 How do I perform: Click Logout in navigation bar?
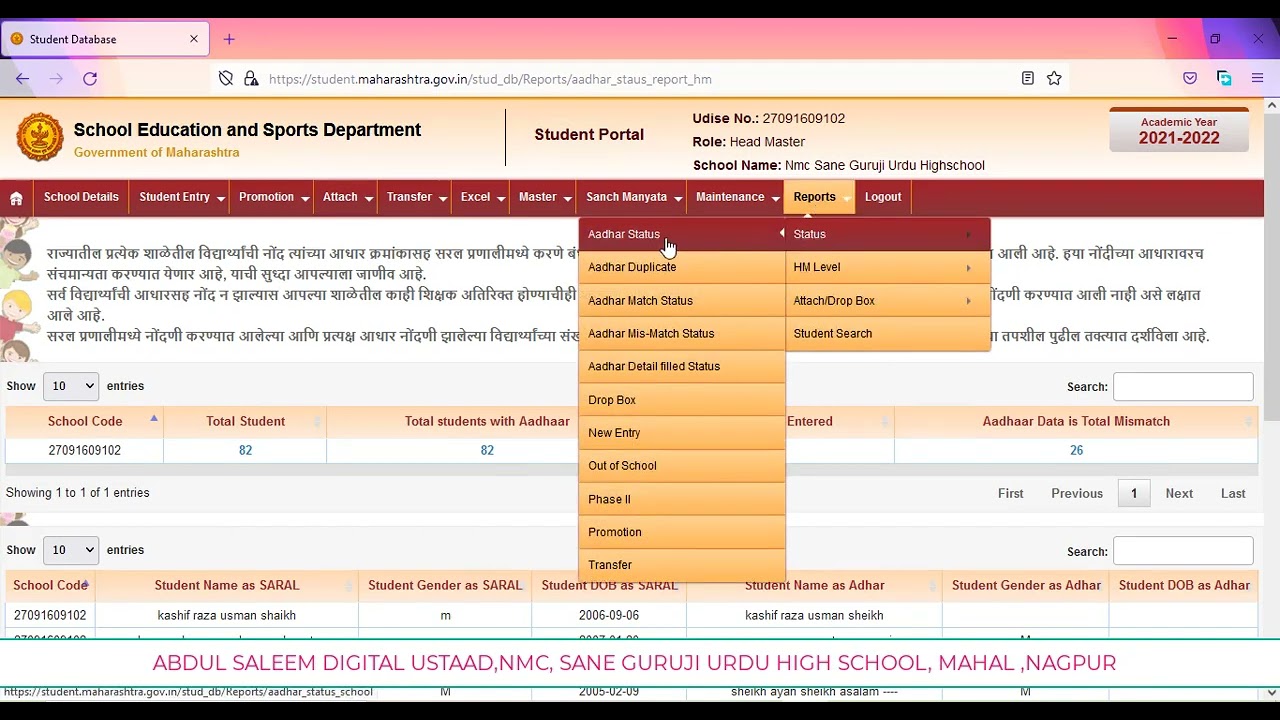point(883,197)
